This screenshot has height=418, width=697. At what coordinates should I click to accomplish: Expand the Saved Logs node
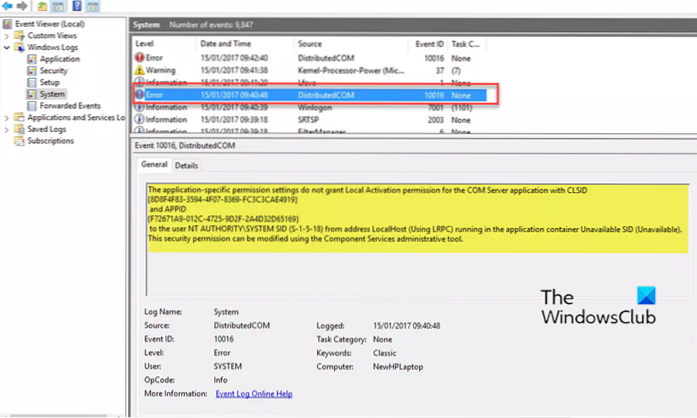5,129
